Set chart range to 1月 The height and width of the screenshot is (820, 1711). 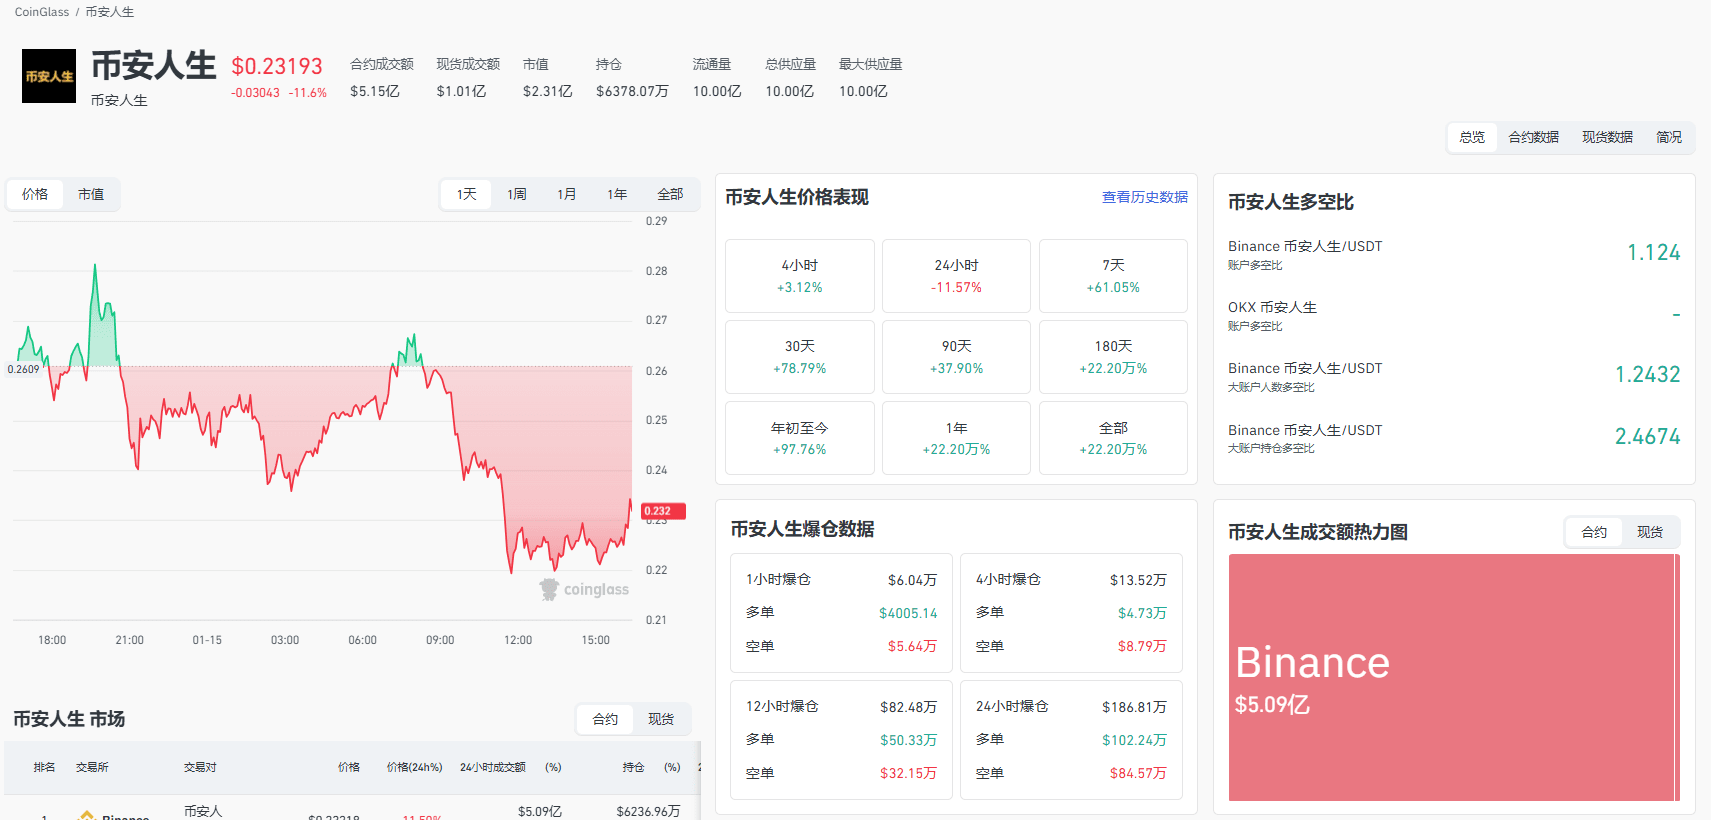pyautogui.click(x=567, y=194)
